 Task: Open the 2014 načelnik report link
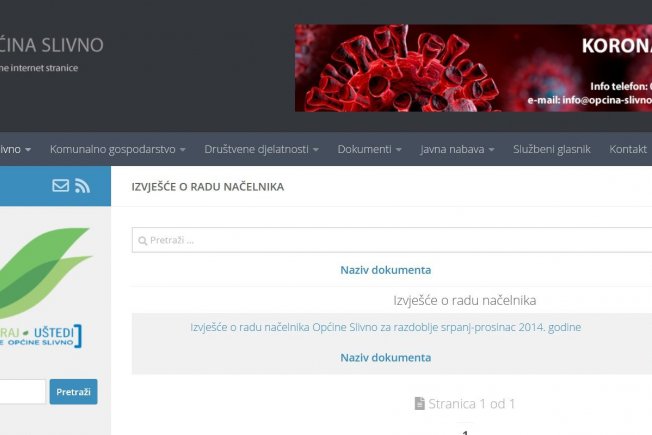(x=385, y=327)
